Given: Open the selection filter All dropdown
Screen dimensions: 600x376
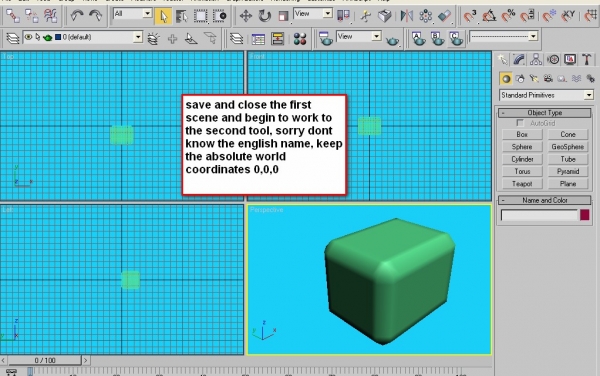Looking at the screenshot, I should point(132,14).
